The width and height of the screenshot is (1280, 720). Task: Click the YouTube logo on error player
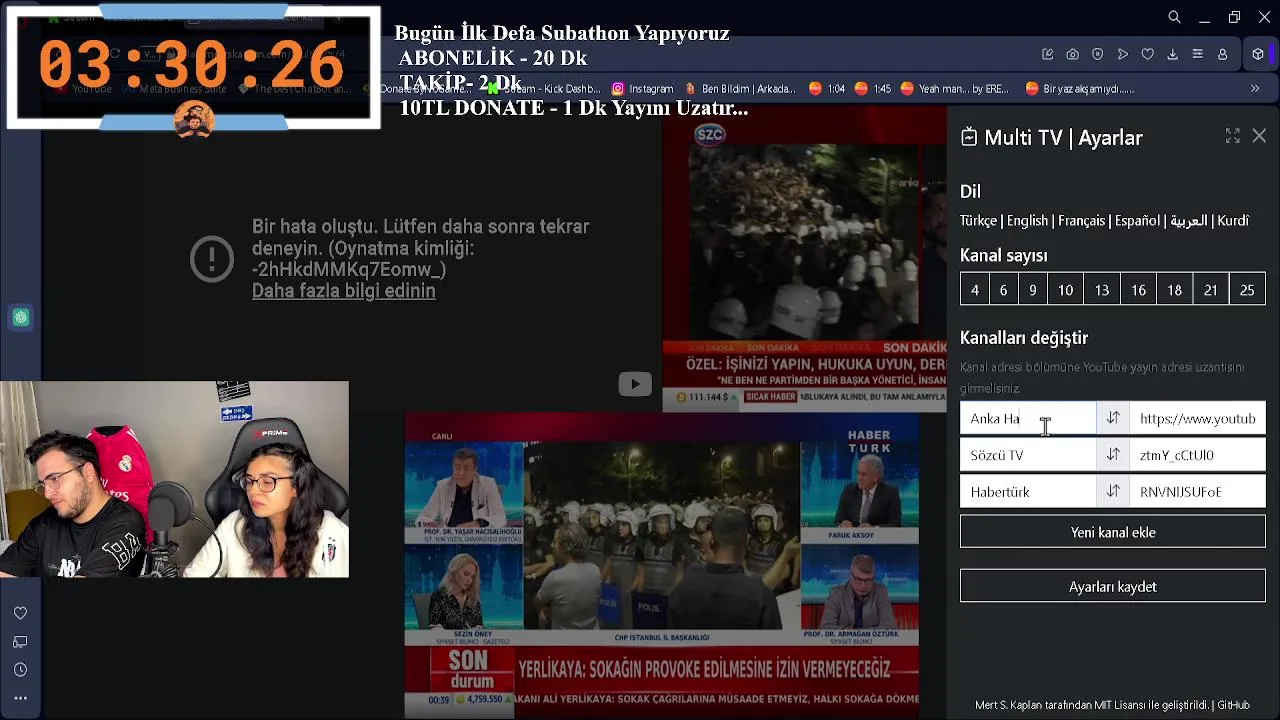tap(635, 384)
